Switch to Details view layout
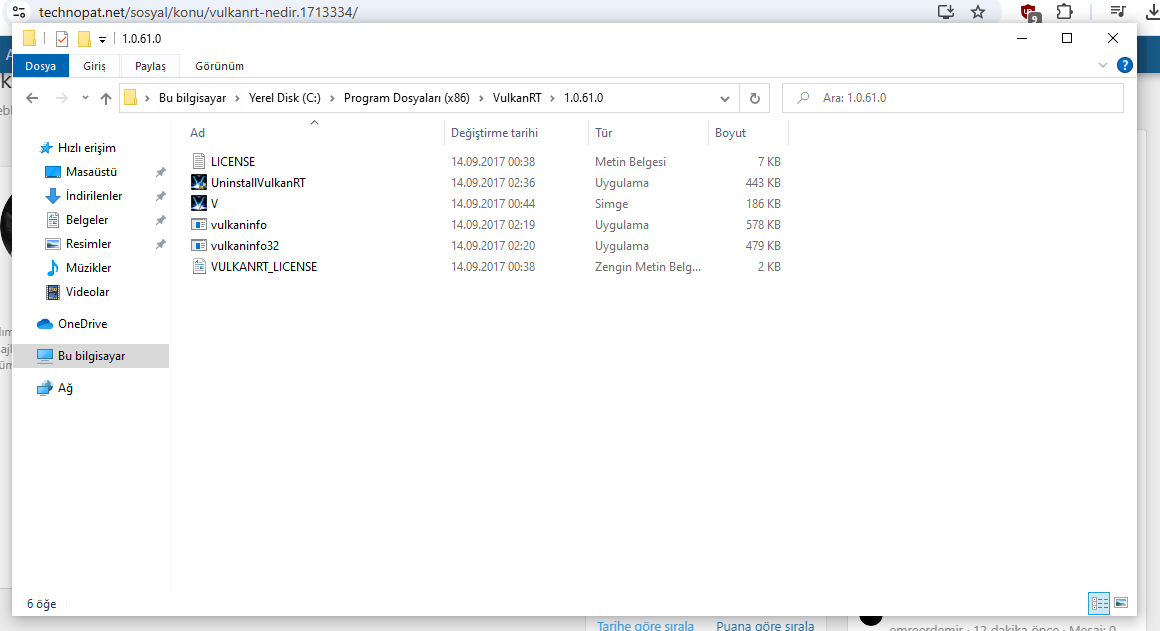The image size is (1160, 631). [x=1099, y=603]
